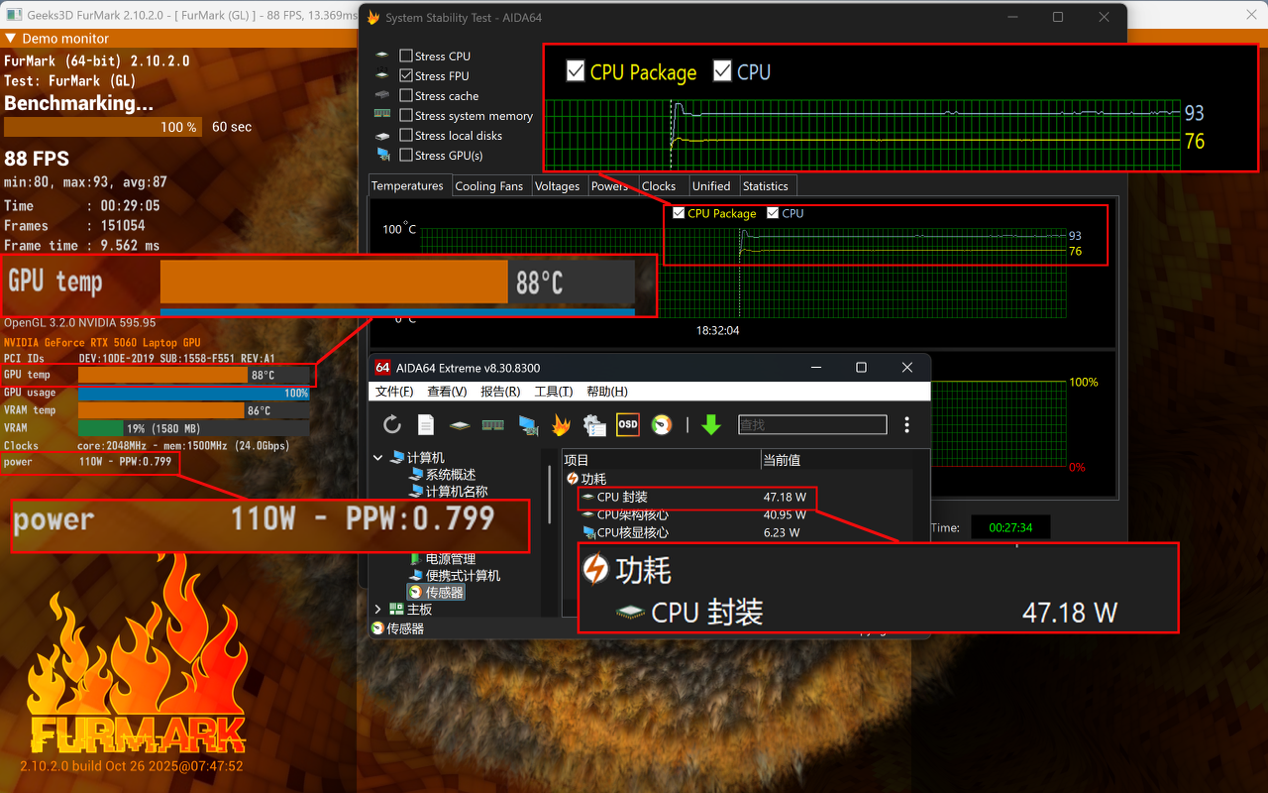
Task: Click the 40.95 W CPU架构核心 value
Action: 784,515
